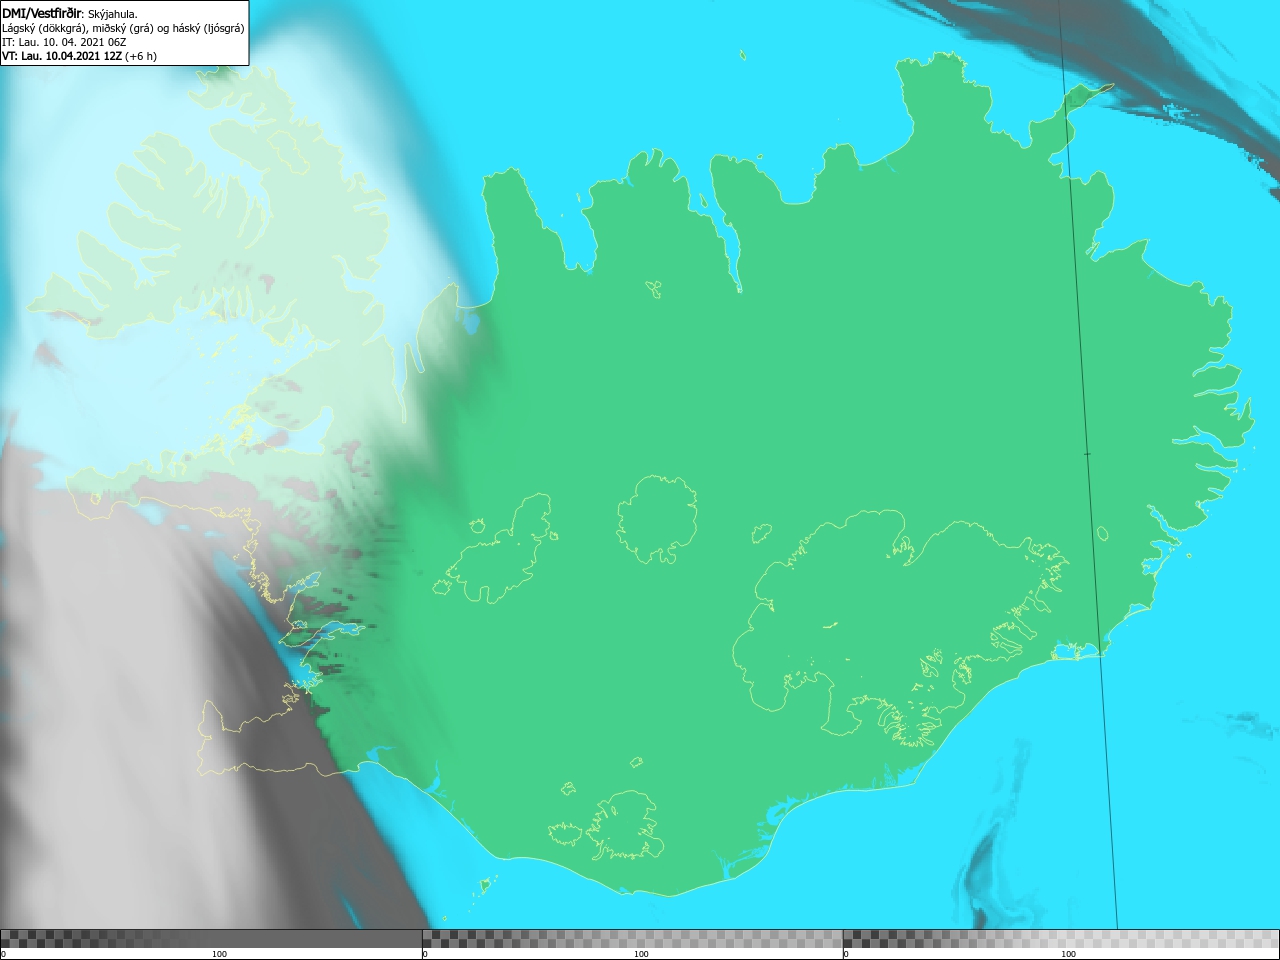Click the medium gray mid-cloud color scale bar
1280x960 pixels.
tap(632, 939)
